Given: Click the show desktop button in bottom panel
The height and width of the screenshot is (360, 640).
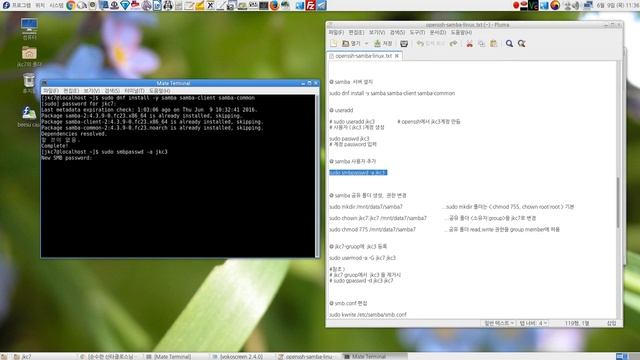Looking at the screenshot, I should (4, 356).
